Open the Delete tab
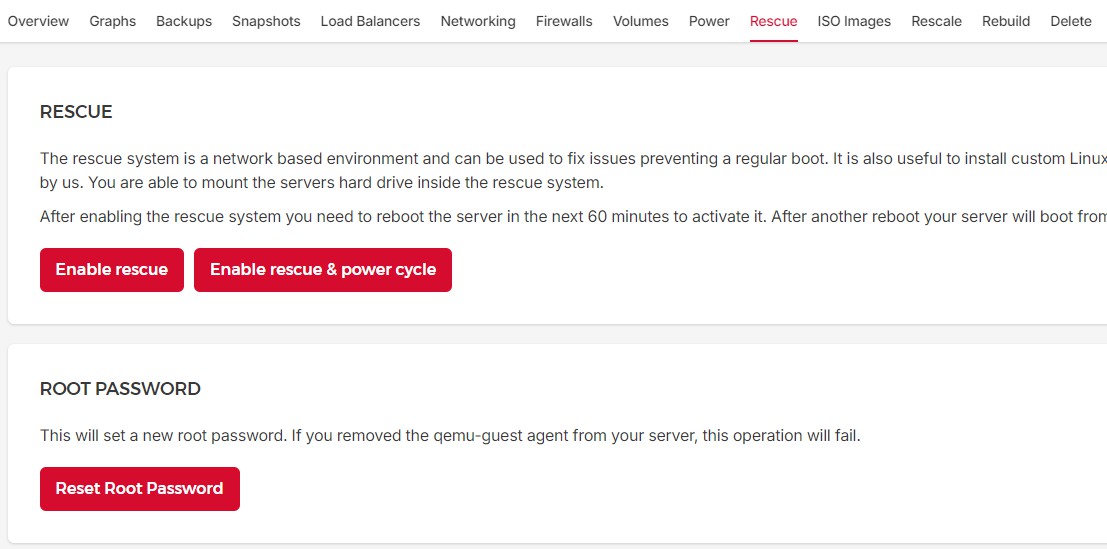The width and height of the screenshot is (1107, 549). pos(1071,21)
